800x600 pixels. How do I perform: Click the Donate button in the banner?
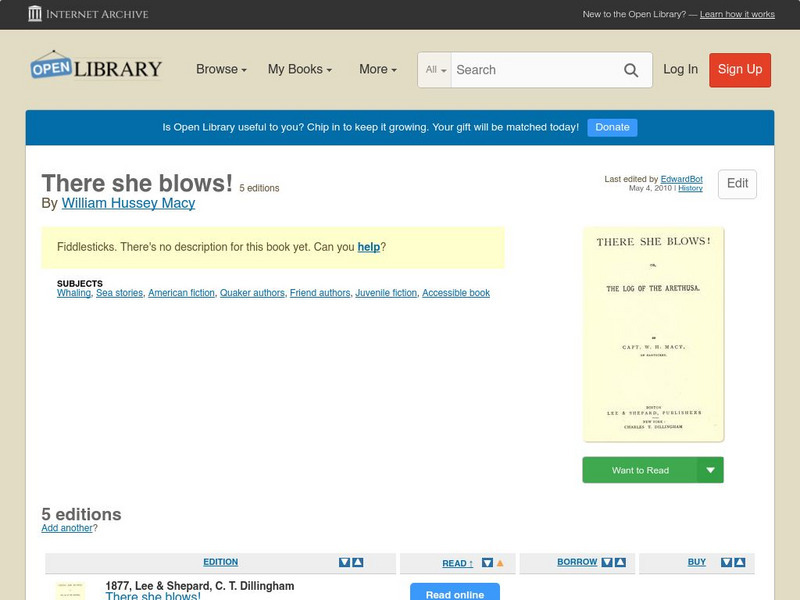pos(611,127)
